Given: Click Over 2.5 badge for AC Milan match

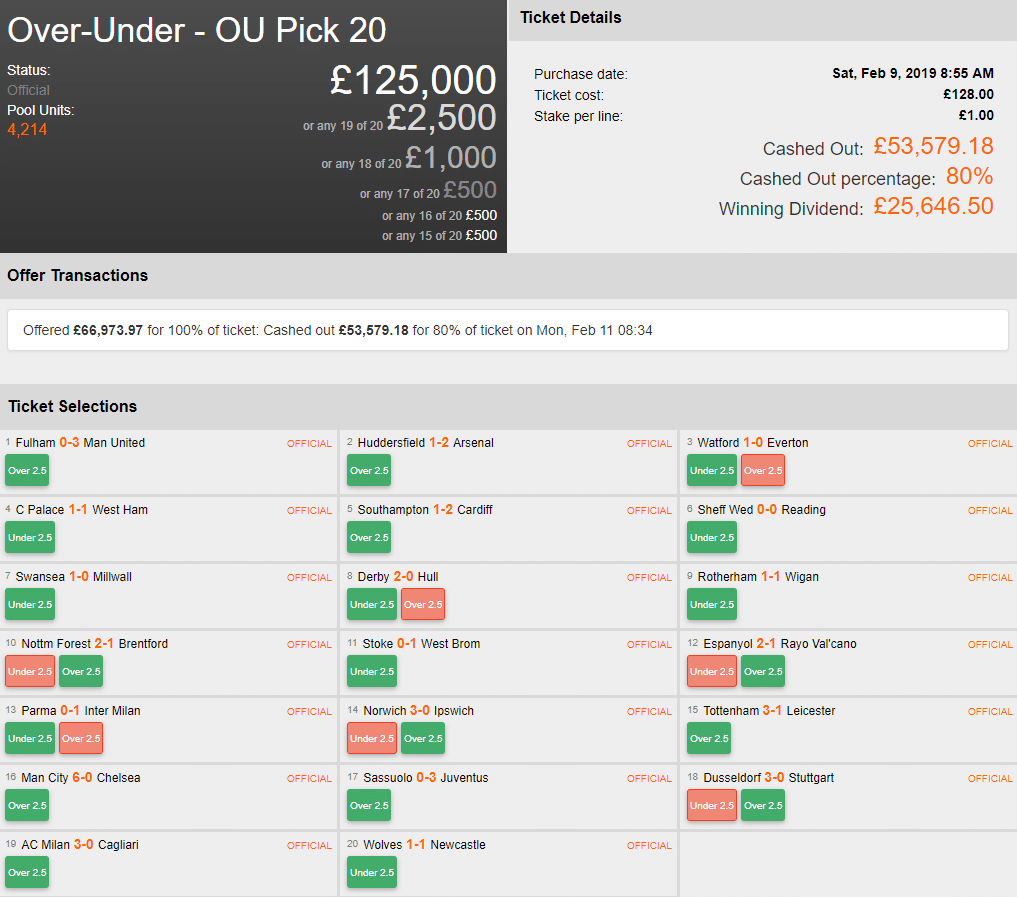Looking at the screenshot, I should pos(27,872).
